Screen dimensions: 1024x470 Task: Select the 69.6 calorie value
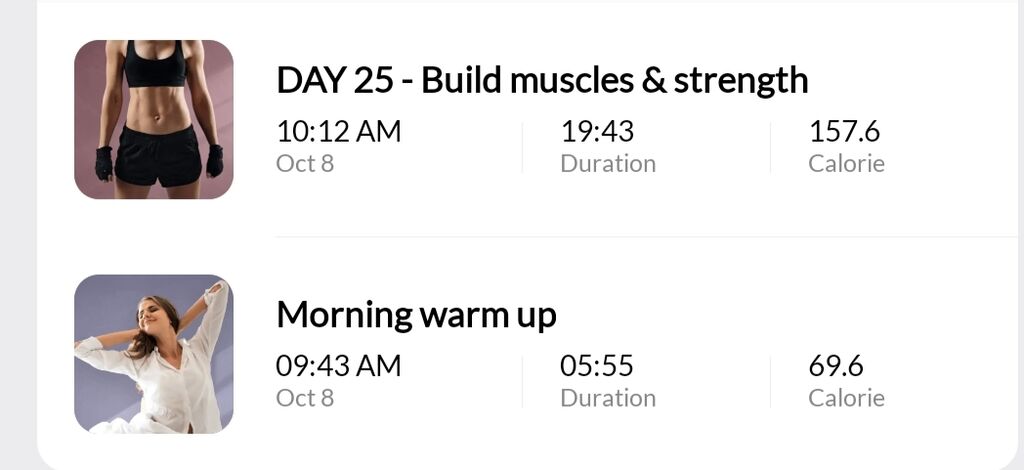[x=836, y=366]
